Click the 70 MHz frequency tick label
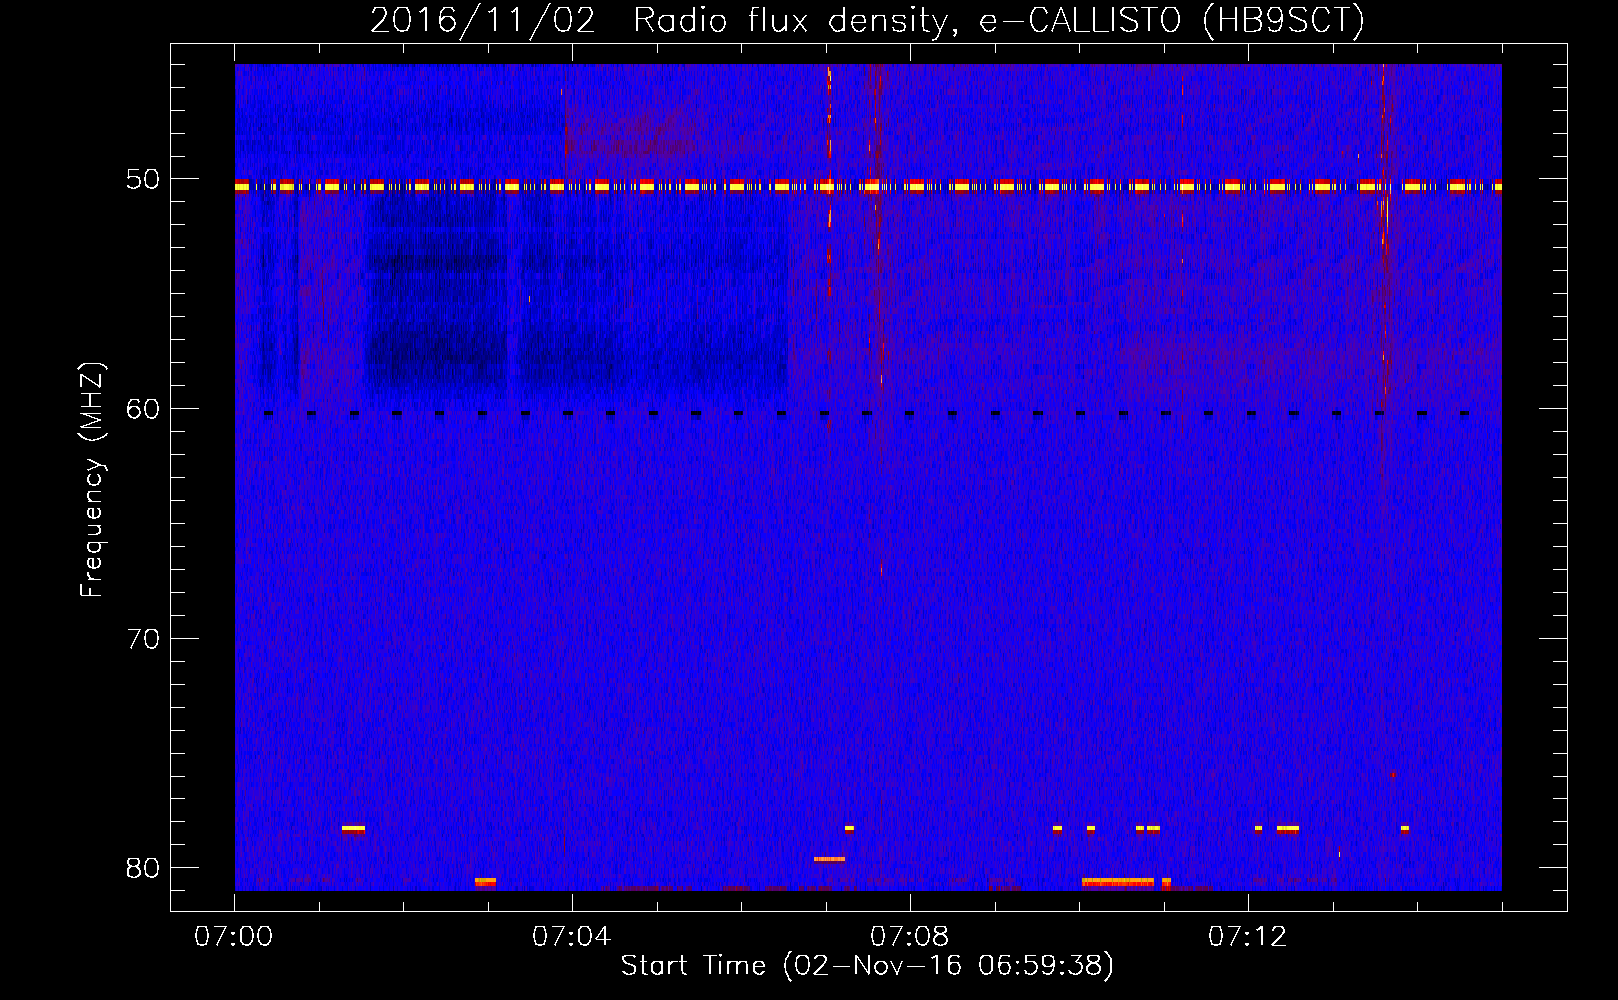1618x1000 pixels. click(x=143, y=638)
